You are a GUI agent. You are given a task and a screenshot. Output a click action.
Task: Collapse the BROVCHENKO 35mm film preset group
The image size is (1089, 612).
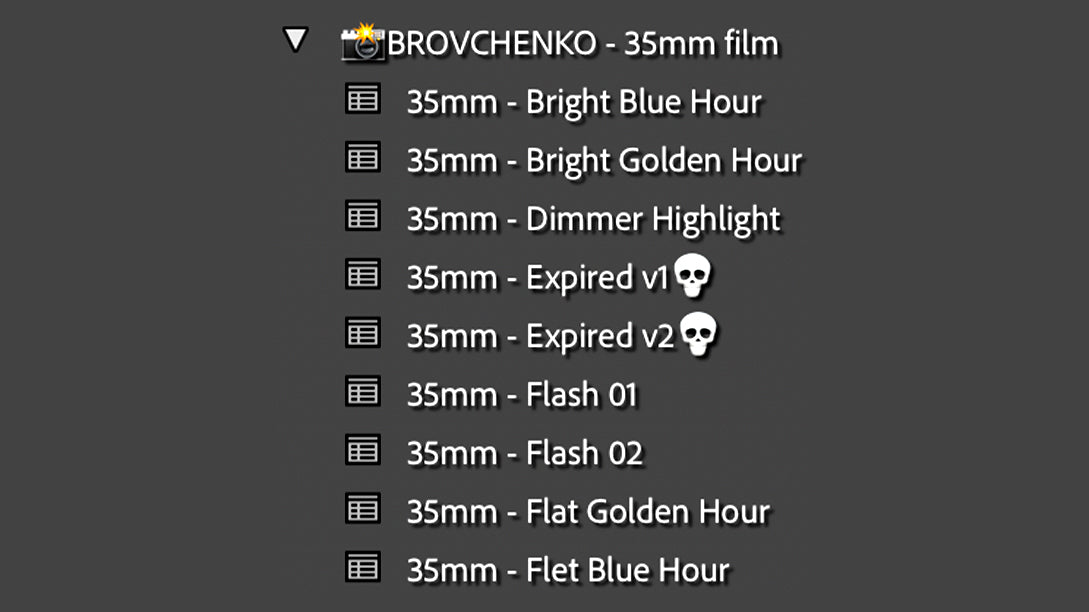point(295,41)
